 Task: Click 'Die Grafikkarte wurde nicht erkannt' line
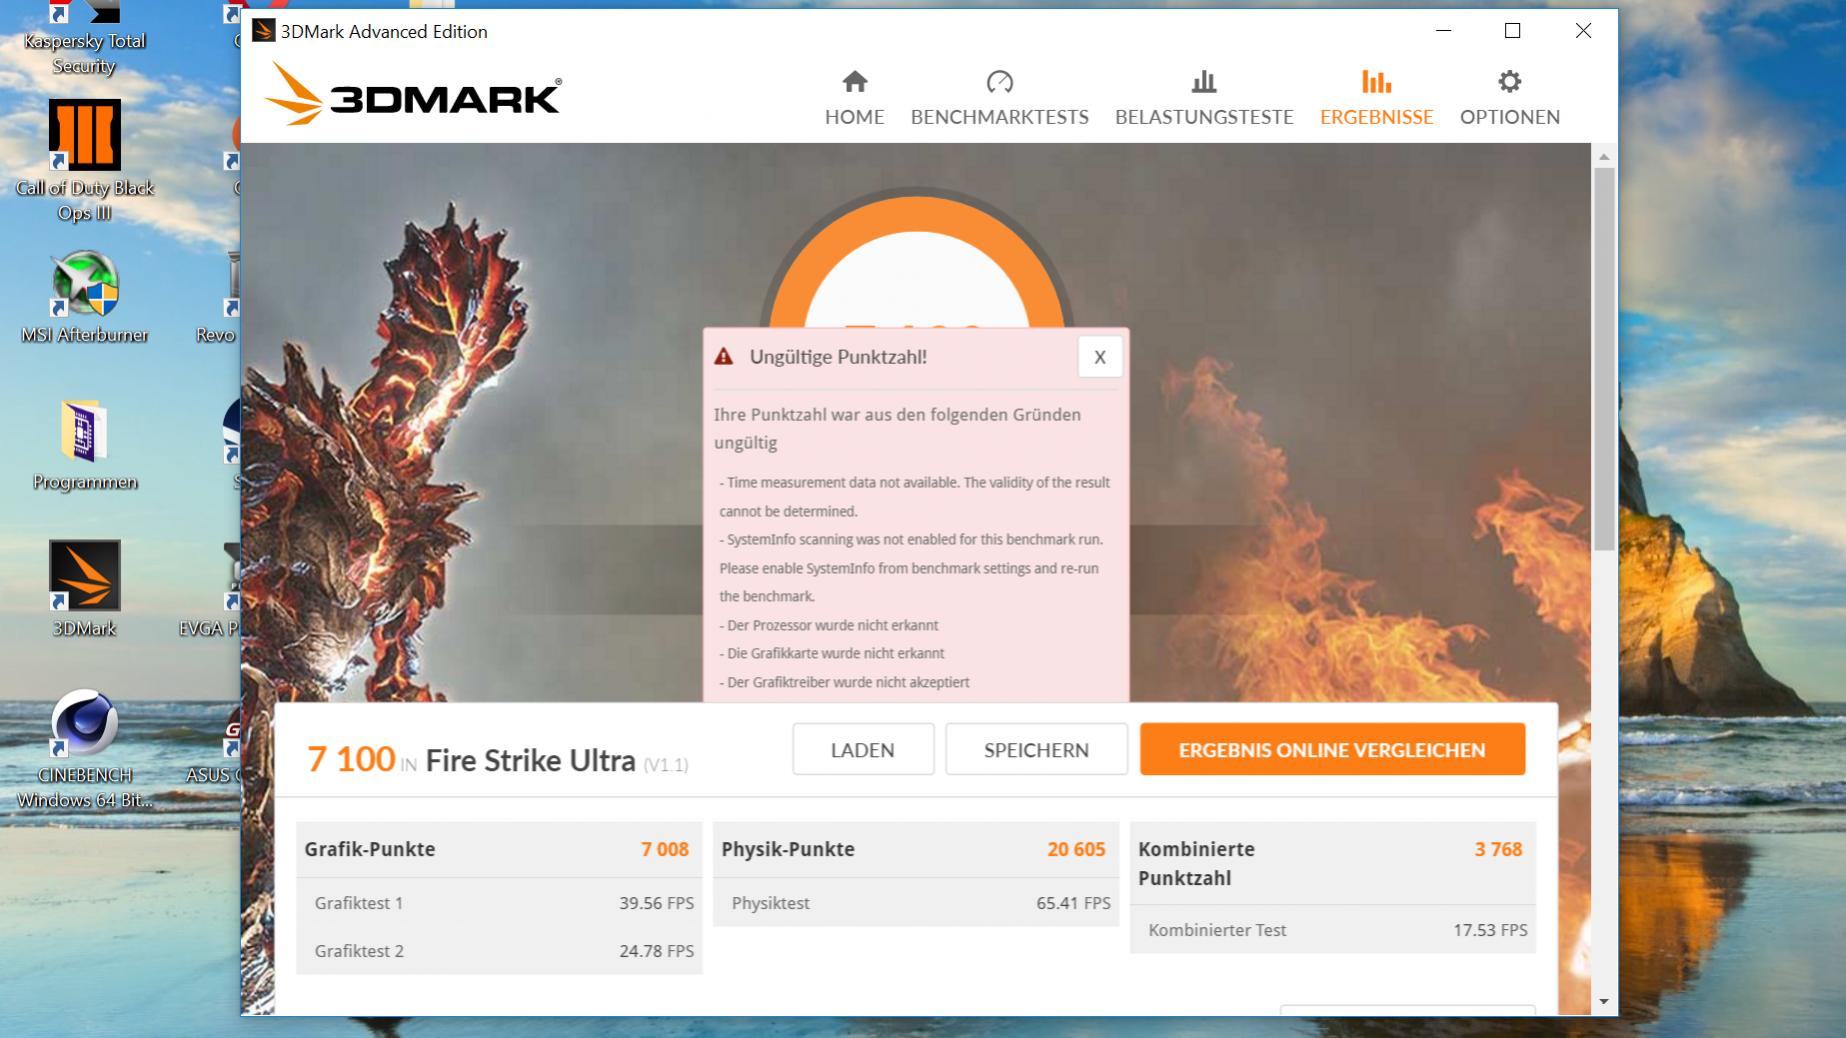pos(832,653)
